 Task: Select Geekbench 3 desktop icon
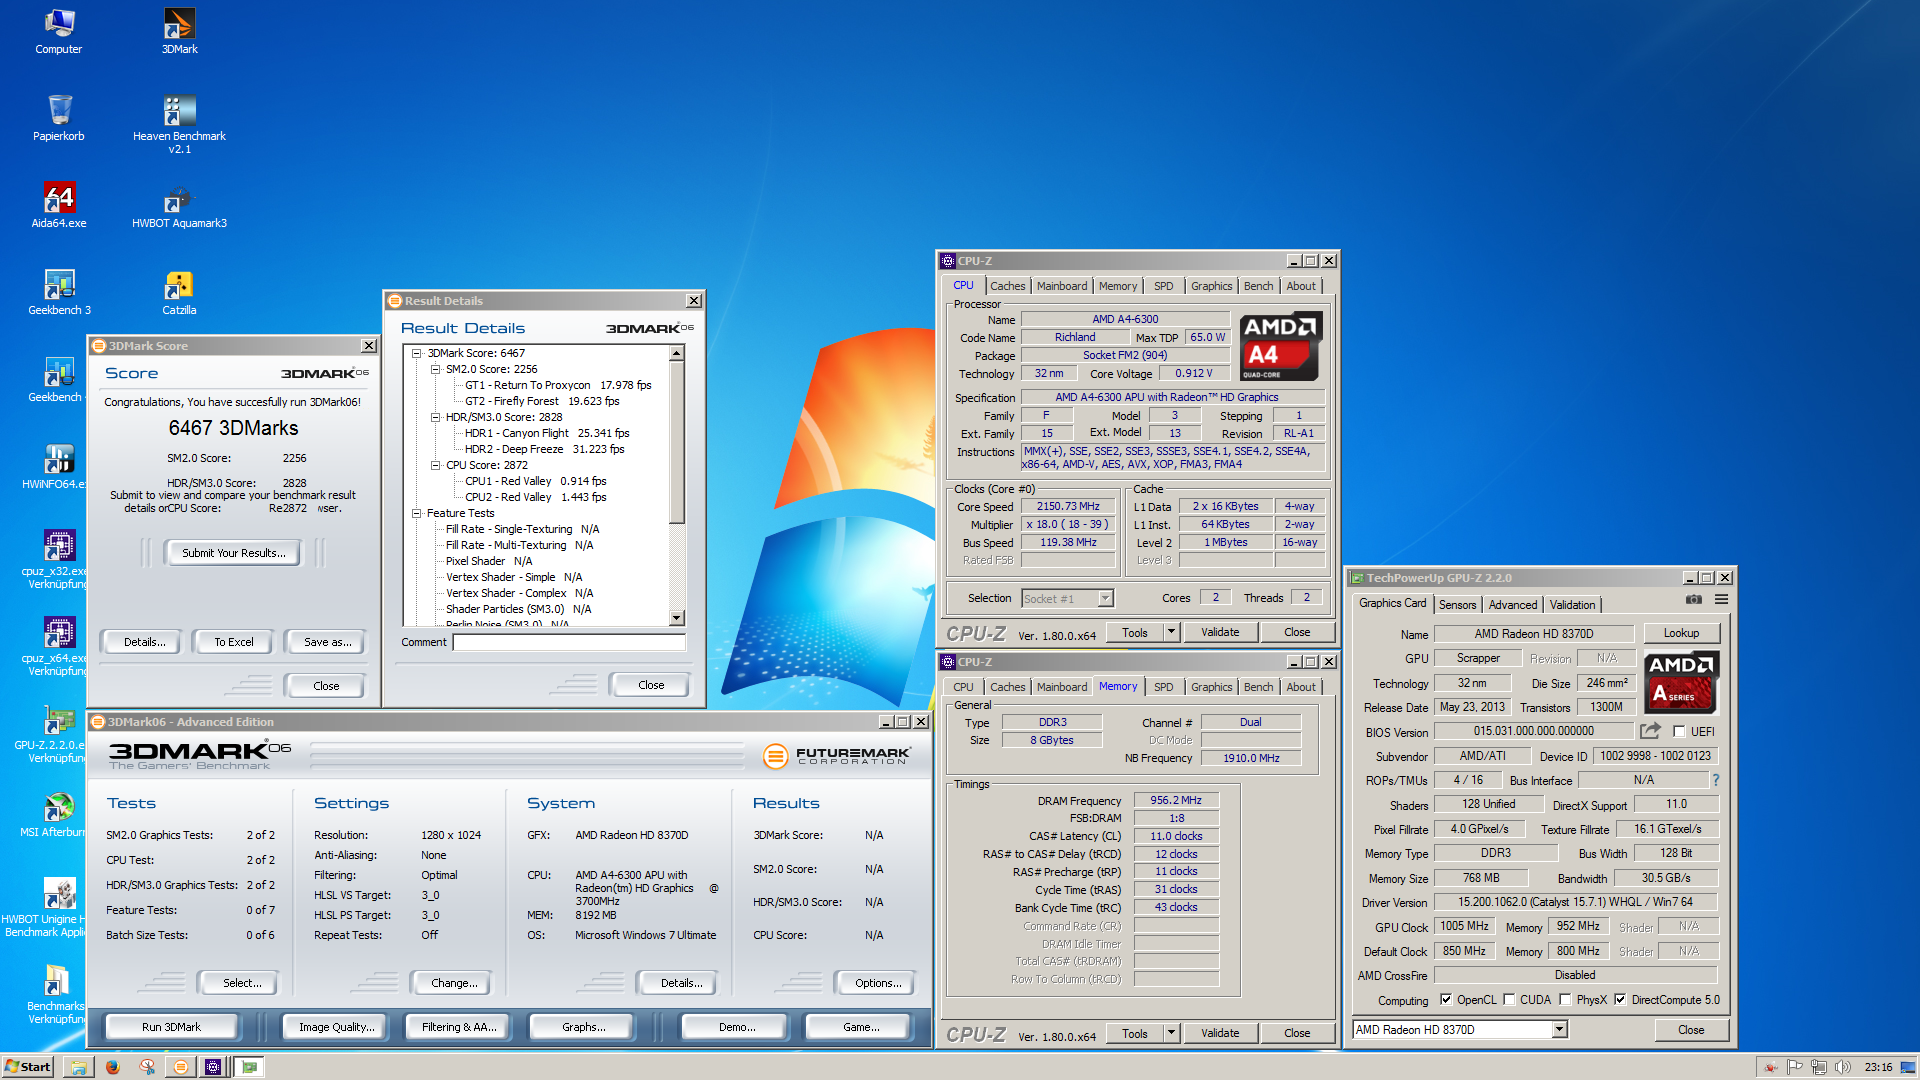[x=59, y=292]
